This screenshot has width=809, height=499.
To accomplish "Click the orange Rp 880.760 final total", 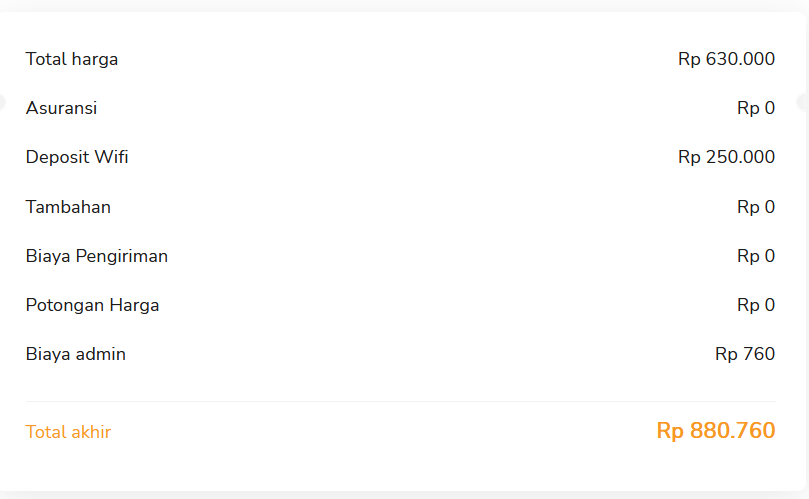I will click(x=715, y=431).
